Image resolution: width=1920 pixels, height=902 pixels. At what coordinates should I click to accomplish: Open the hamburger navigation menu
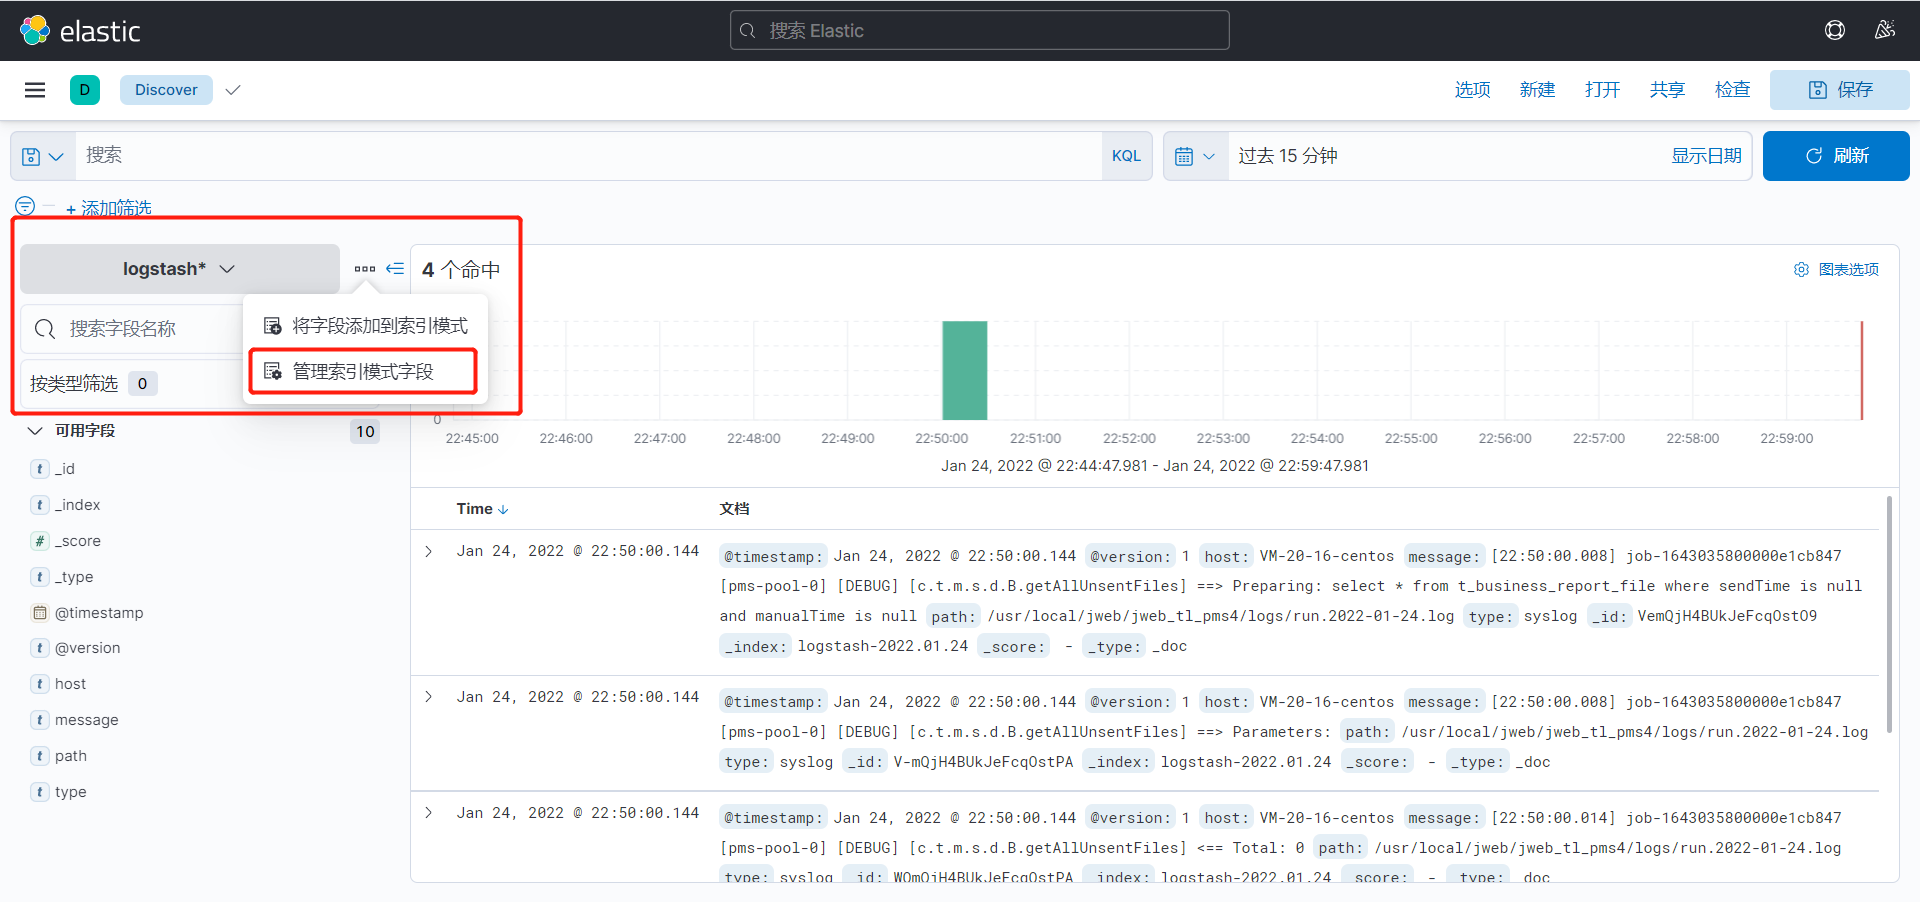point(35,90)
